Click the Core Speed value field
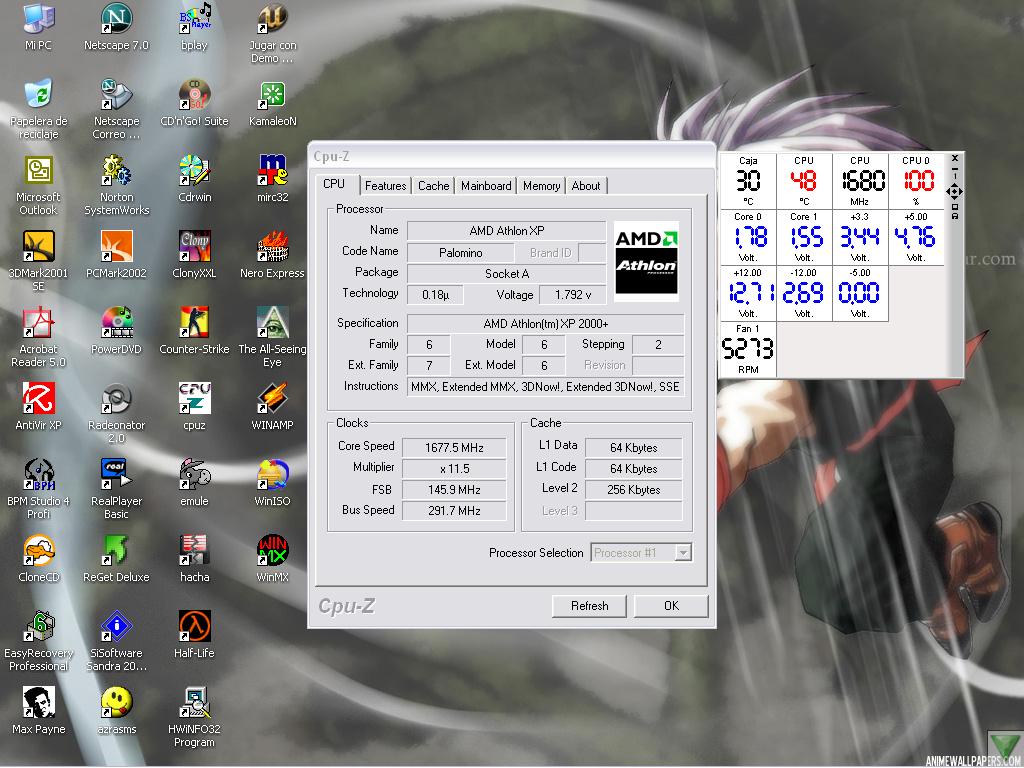This screenshot has width=1024, height=768. click(455, 447)
